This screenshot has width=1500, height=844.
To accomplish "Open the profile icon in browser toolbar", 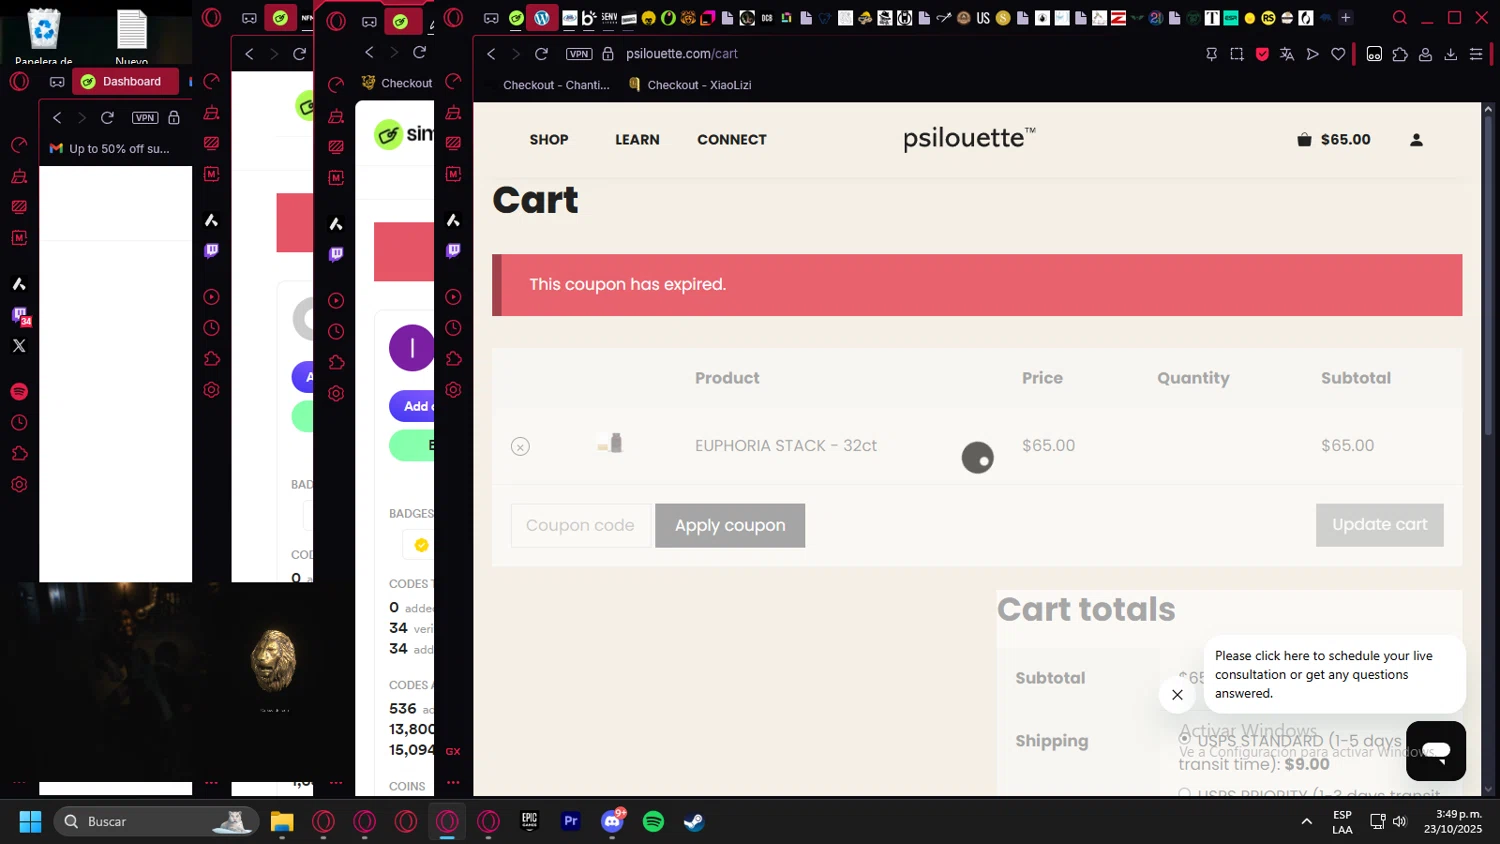I will (x=1425, y=54).
